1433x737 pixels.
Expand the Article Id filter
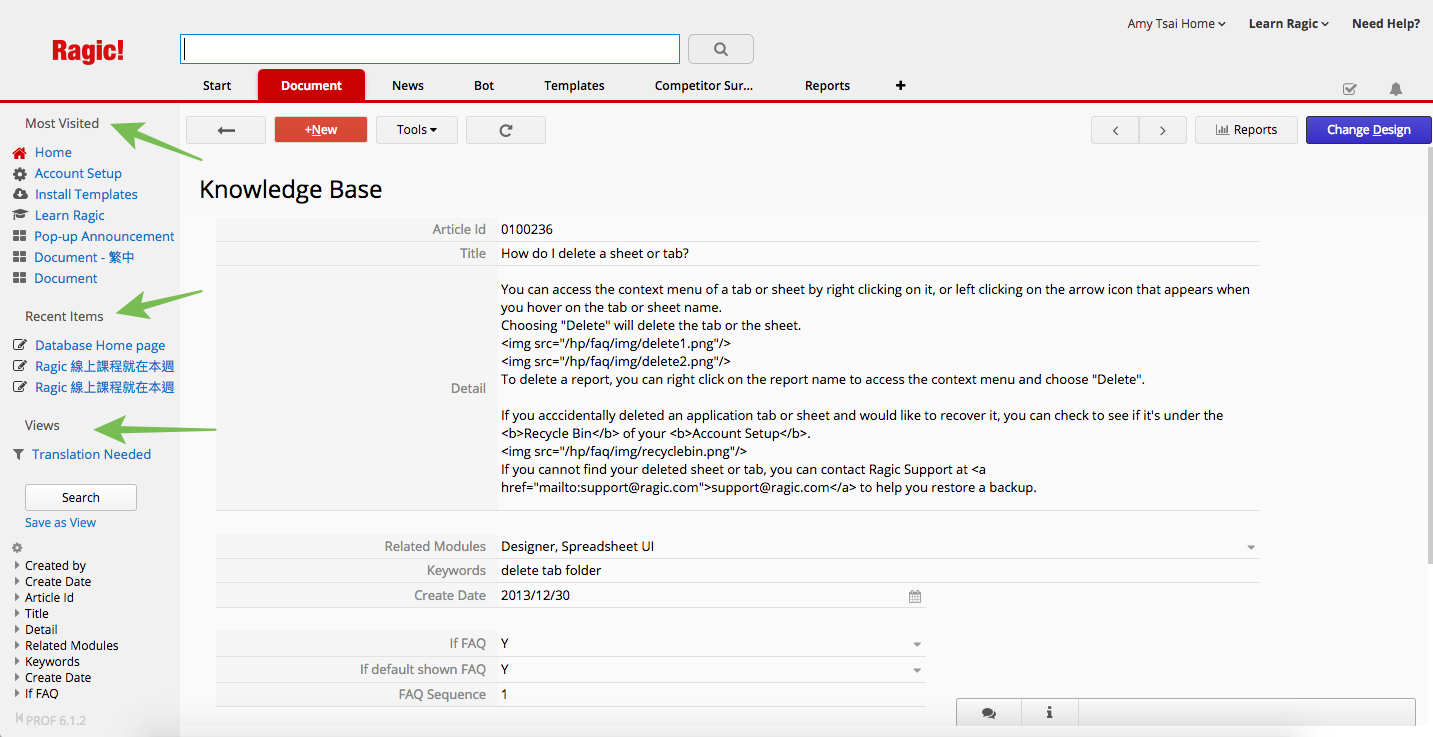coord(18,597)
